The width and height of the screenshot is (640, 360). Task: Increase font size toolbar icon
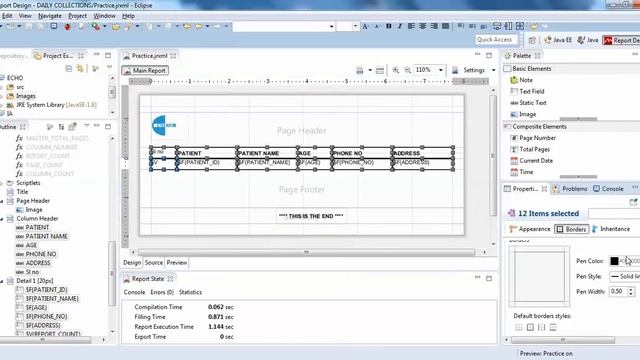pyautogui.click(x=366, y=26)
